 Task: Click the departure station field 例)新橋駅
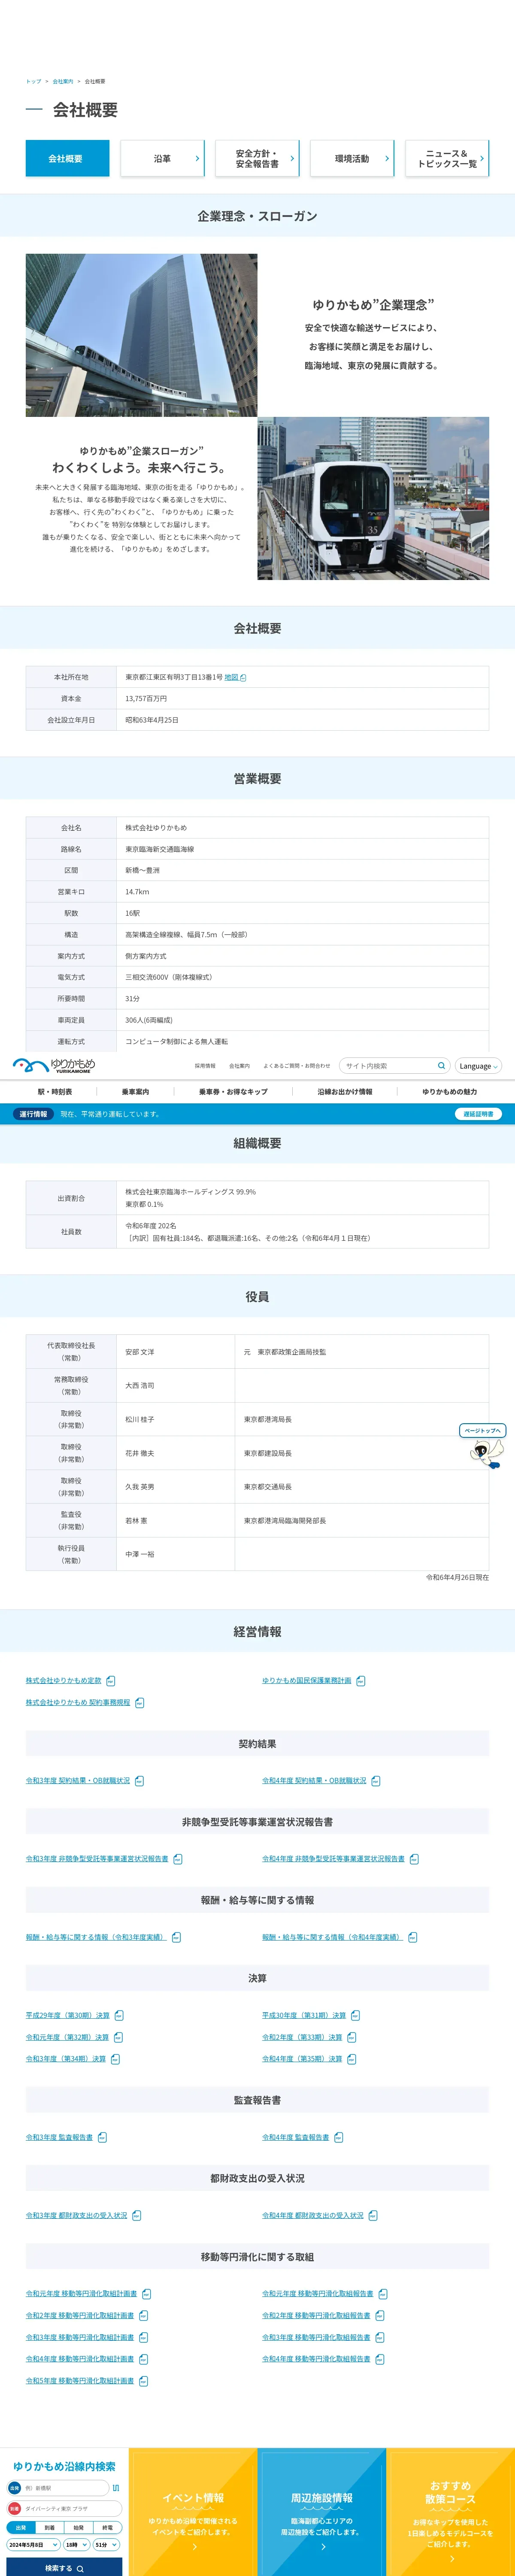click(x=58, y=2488)
